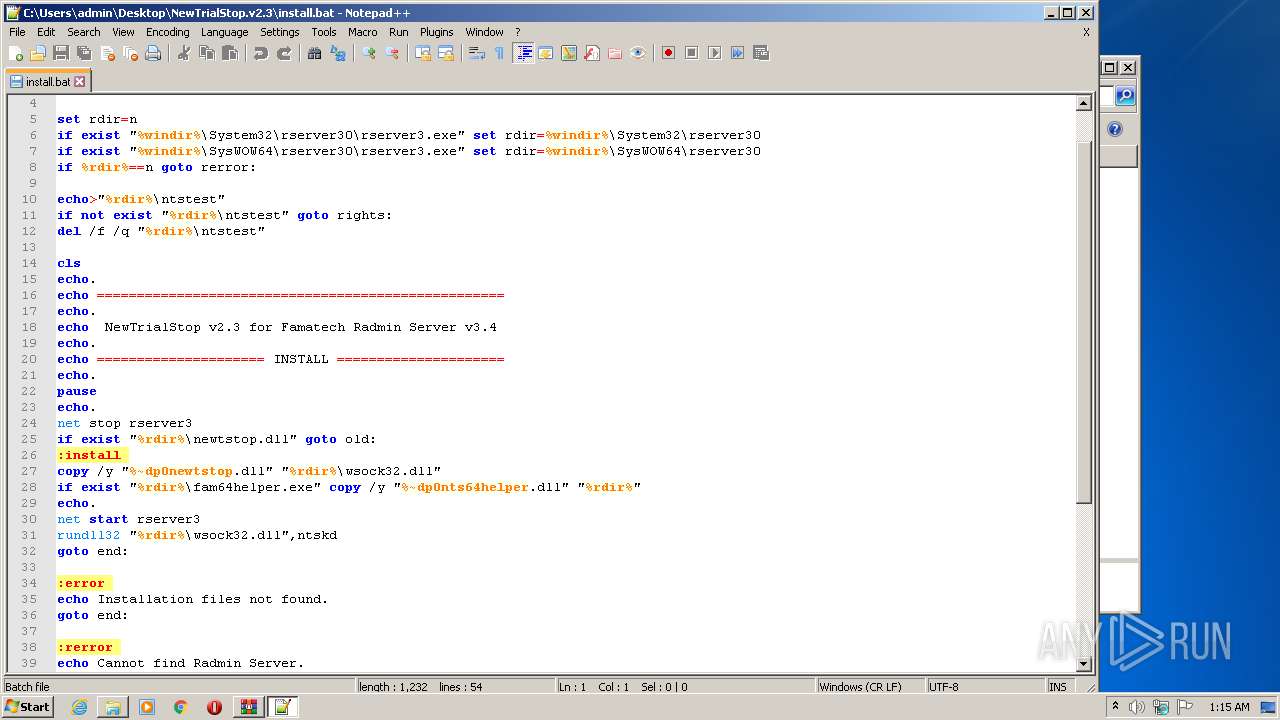The height and width of the screenshot is (720, 1280).
Task: Click the Copy toolbar icon
Action: click(x=207, y=53)
